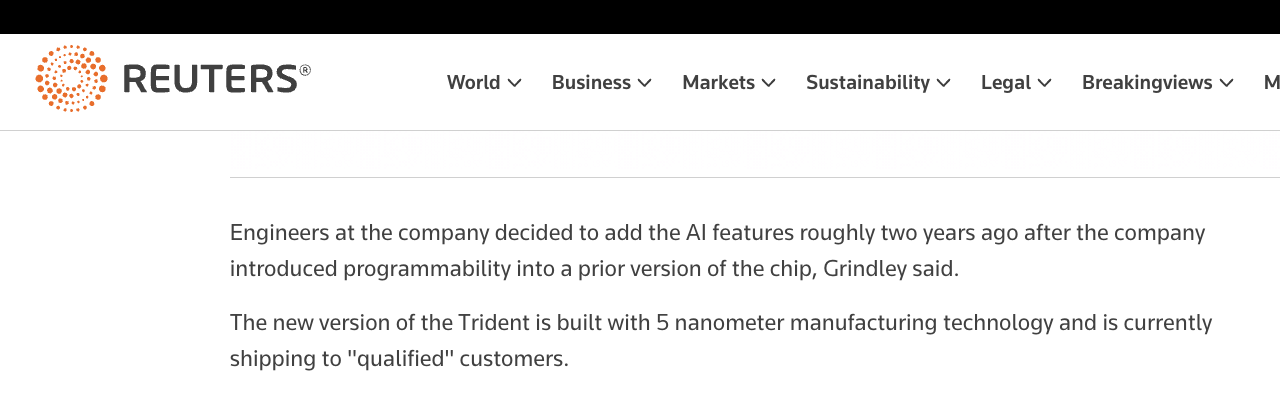Expand the Business dropdown arrow
This screenshot has width=1280, height=402.
[645, 83]
